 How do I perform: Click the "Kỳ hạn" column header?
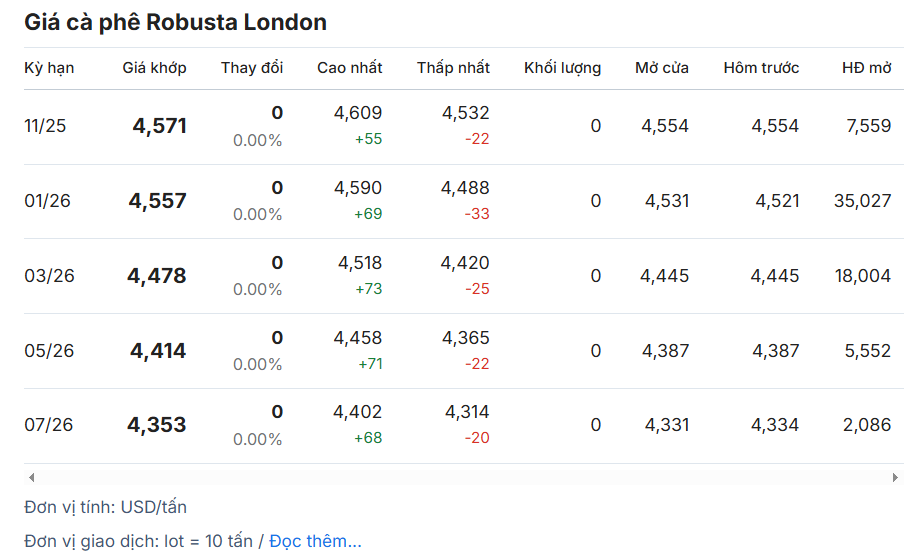coord(49,68)
